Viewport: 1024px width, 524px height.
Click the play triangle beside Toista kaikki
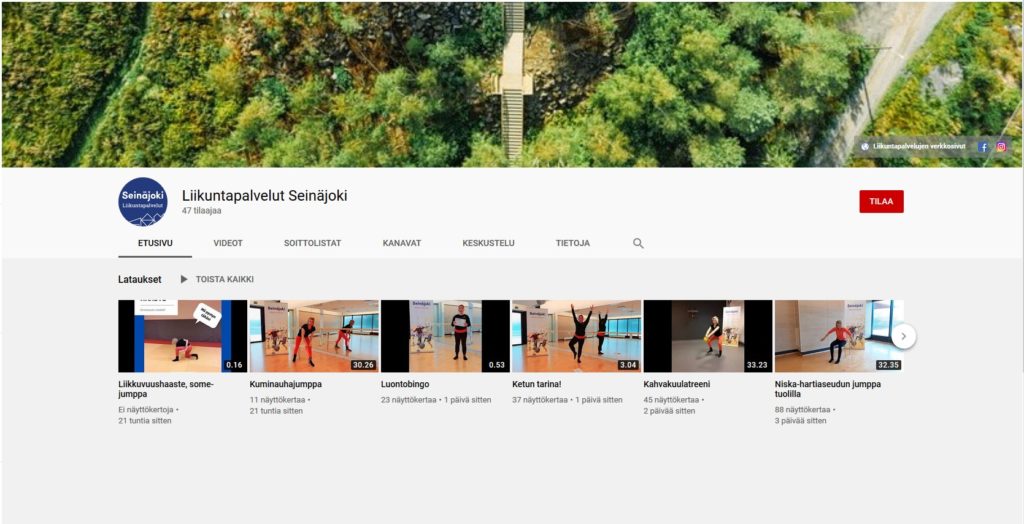tap(184, 279)
